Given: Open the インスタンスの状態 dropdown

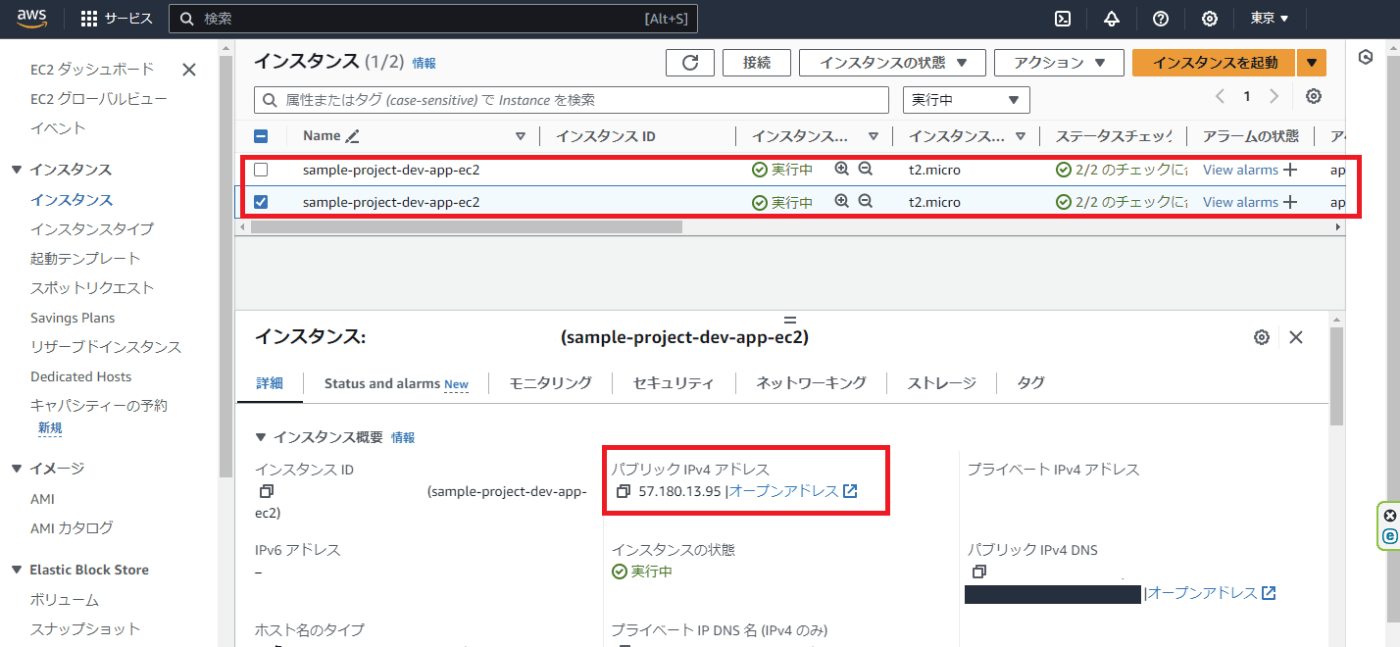Looking at the screenshot, I should tap(892, 62).
